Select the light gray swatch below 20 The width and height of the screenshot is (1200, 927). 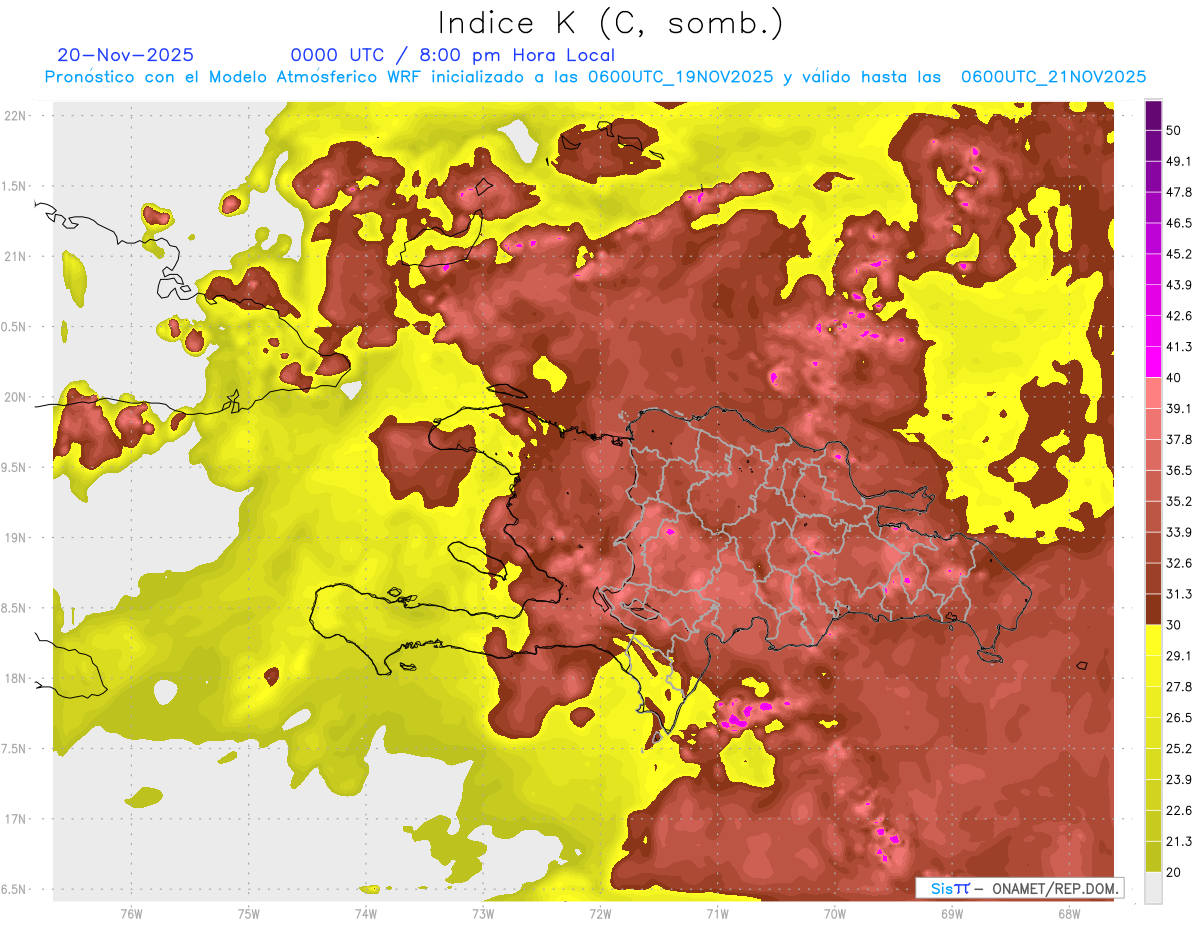(1153, 887)
